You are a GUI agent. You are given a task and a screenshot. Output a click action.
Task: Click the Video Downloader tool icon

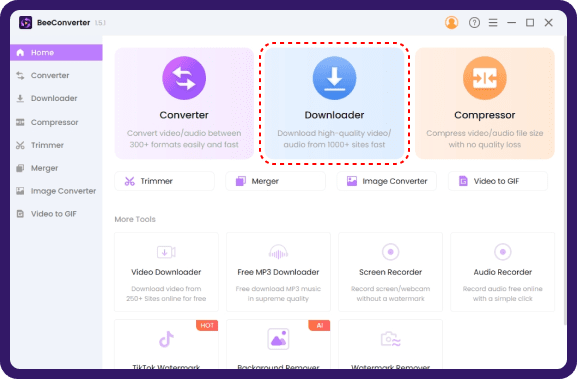pyautogui.click(x=166, y=252)
